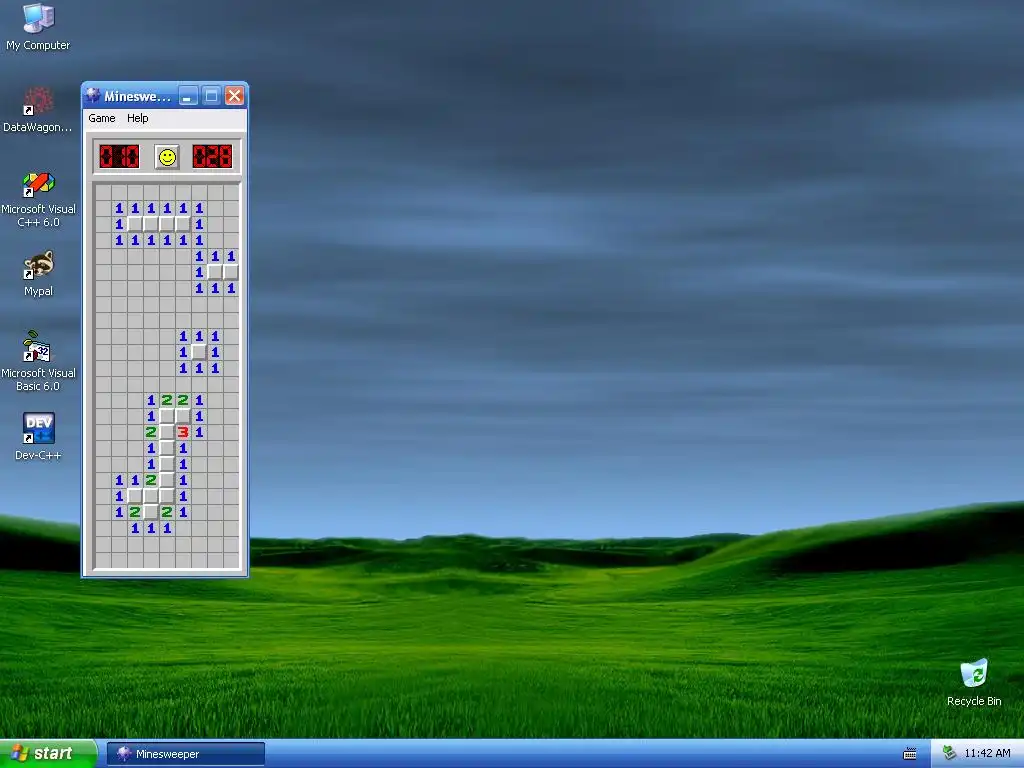This screenshot has width=1024, height=768.
Task: Click the red mine counter display
Action: 120,157
